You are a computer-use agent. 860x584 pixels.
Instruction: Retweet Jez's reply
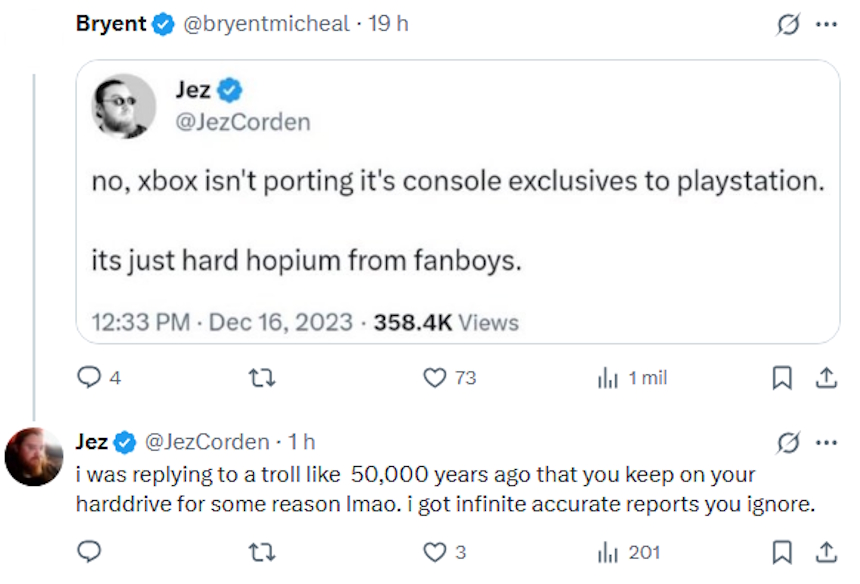pyautogui.click(x=261, y=551)
